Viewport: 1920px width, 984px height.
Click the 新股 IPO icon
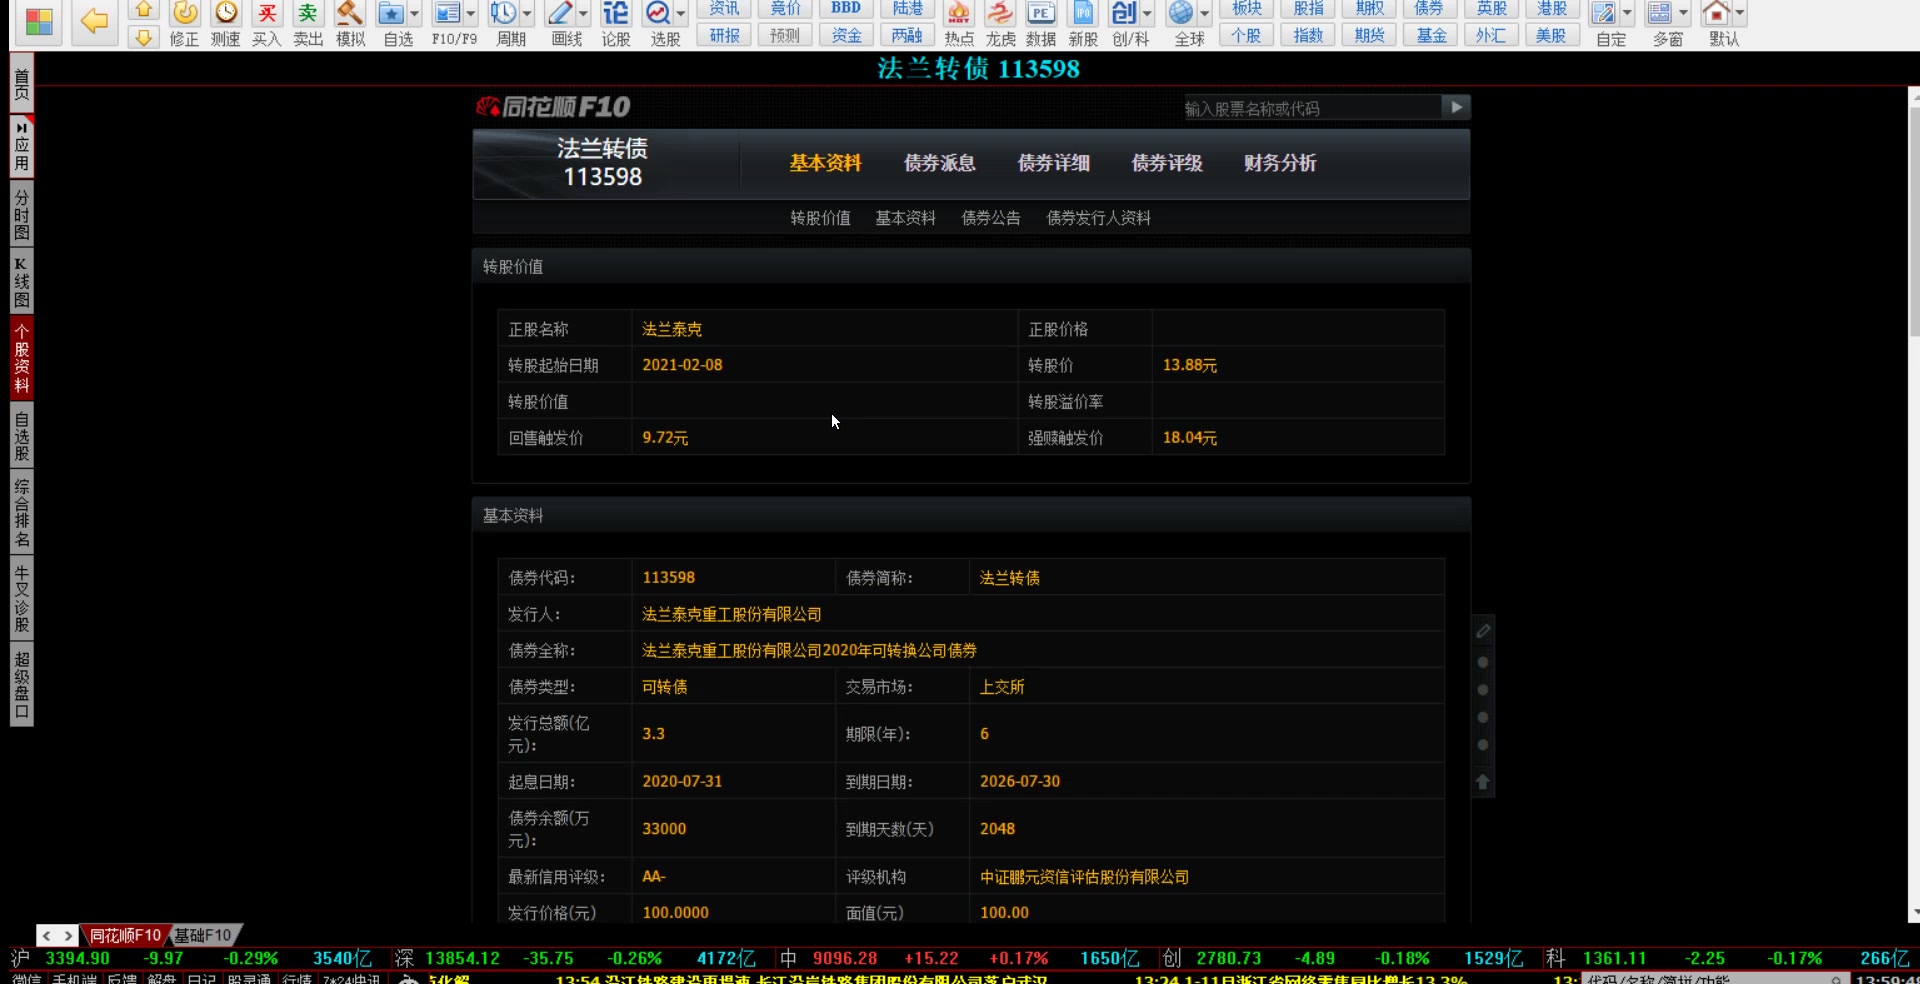(x=1083, y=24)
